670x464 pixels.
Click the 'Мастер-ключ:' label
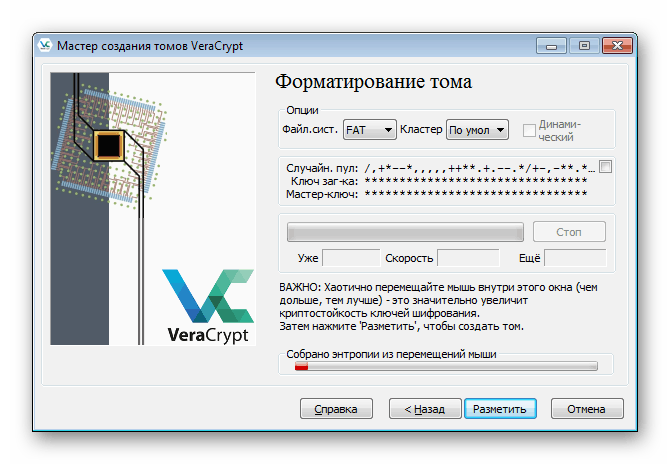pos(322,194)
